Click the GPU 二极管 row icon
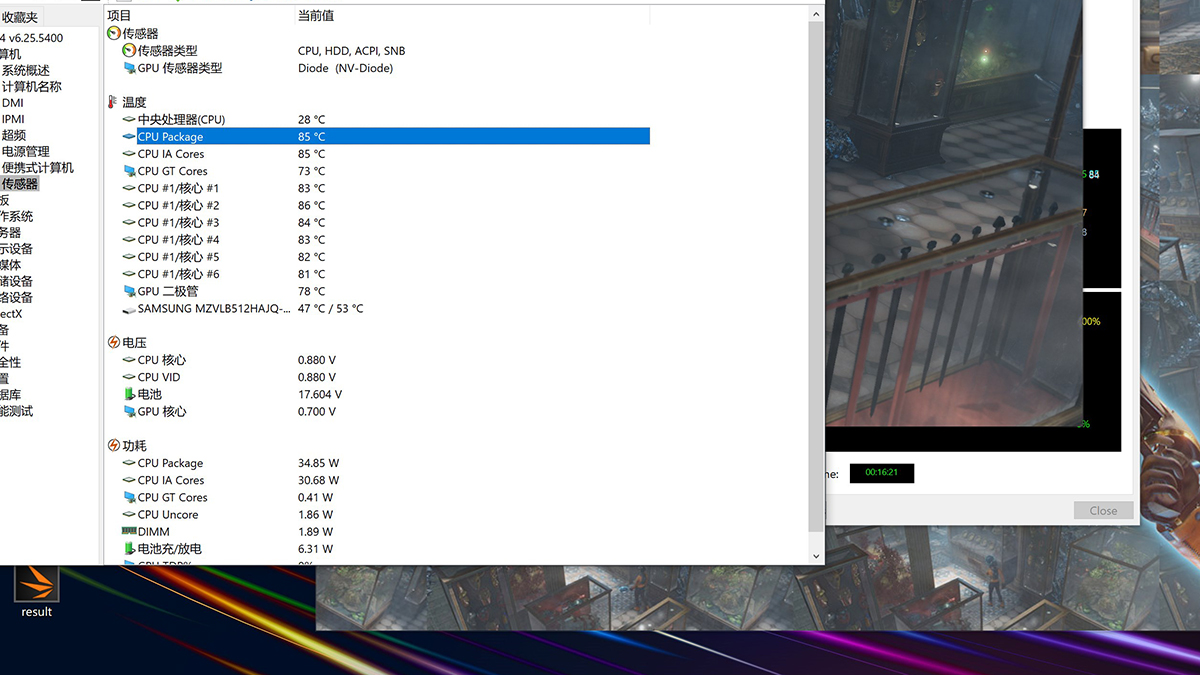Viewport: 1200px width, 675px height. [x=129, y=291]
